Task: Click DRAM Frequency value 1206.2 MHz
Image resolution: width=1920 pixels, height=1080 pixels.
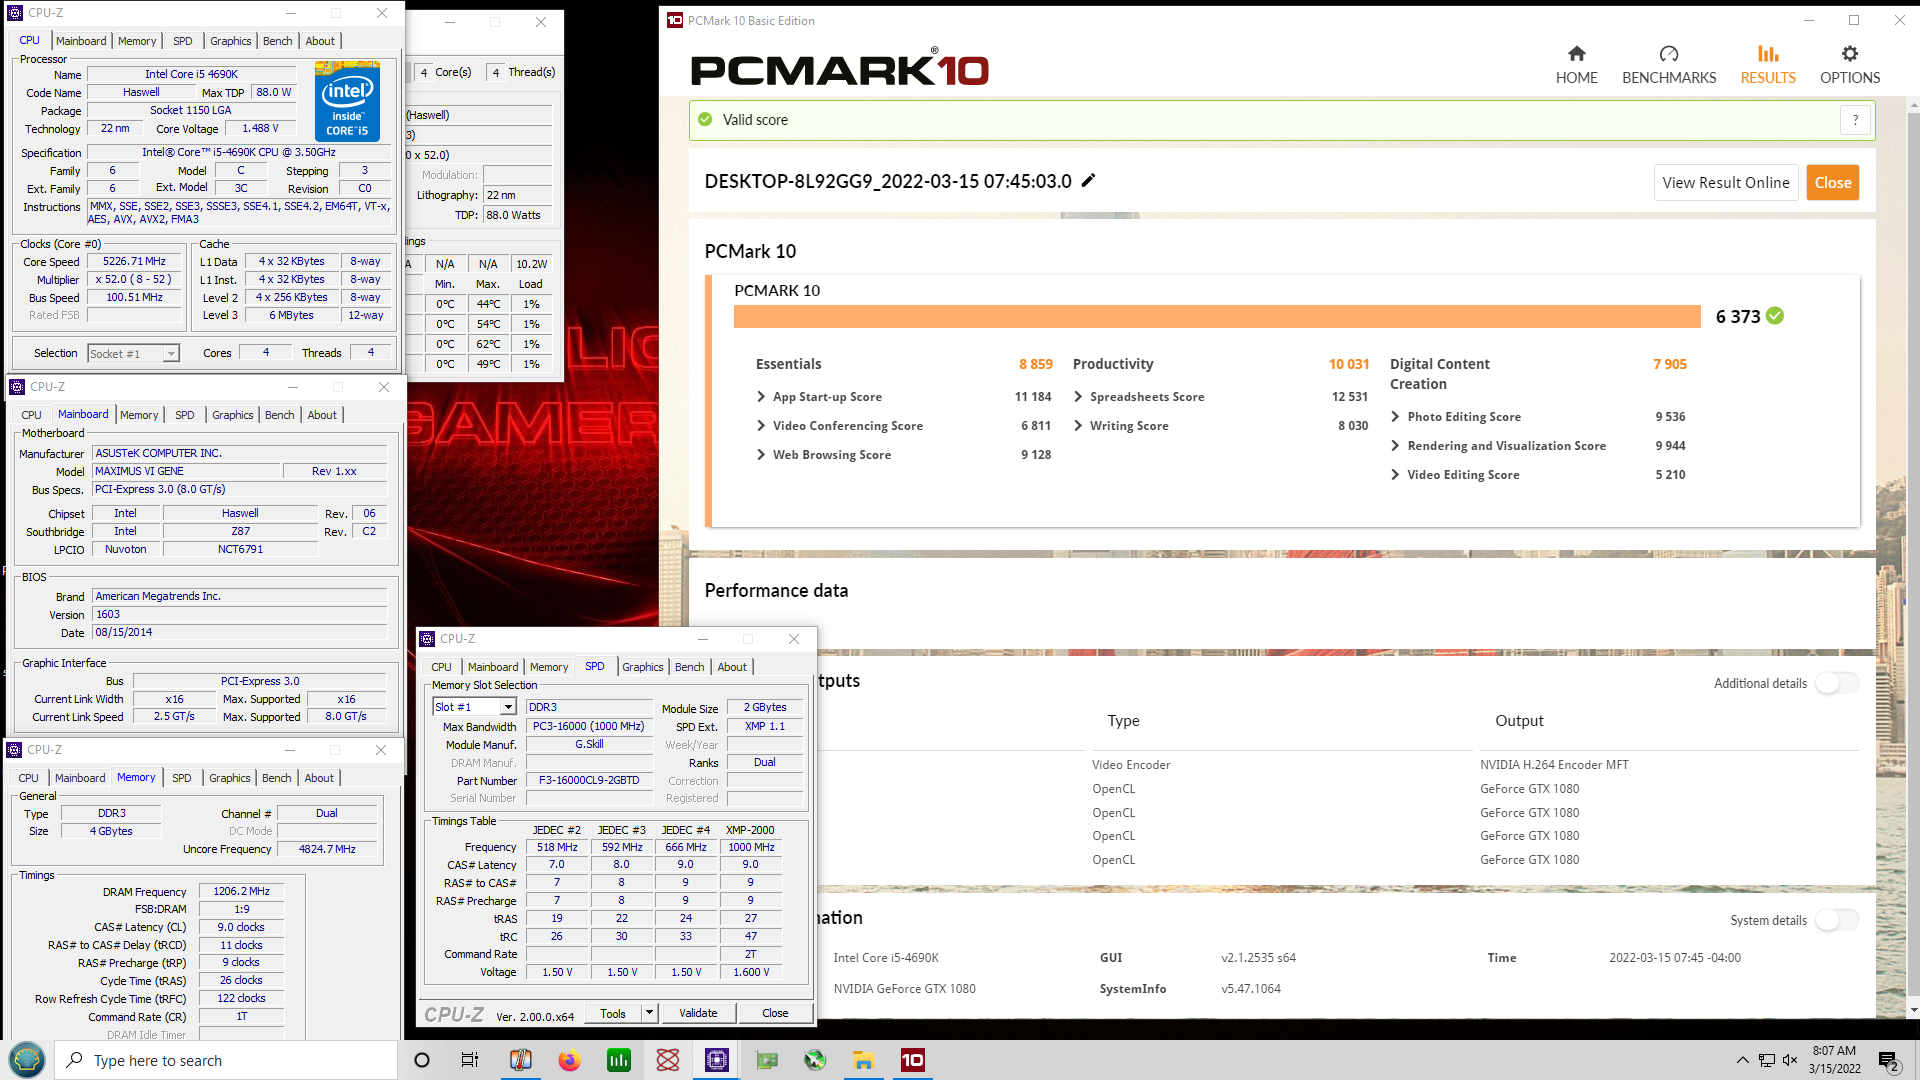Action: point(241,891)
